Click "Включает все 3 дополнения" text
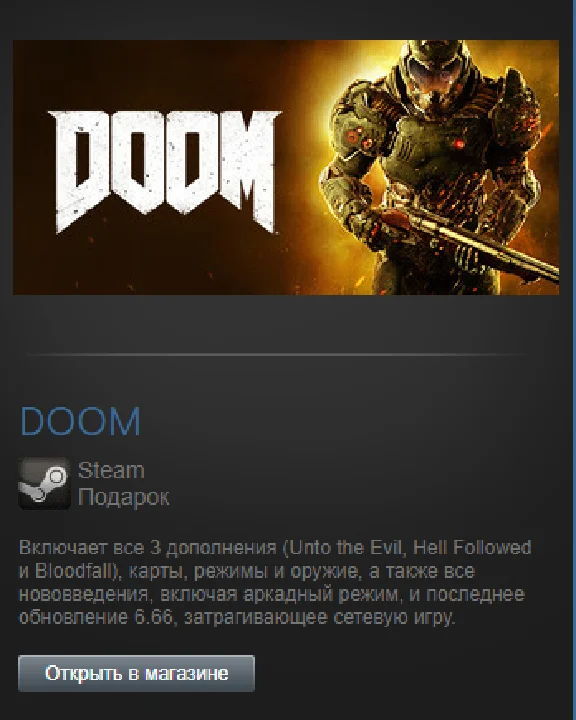 tap(148, 547)
